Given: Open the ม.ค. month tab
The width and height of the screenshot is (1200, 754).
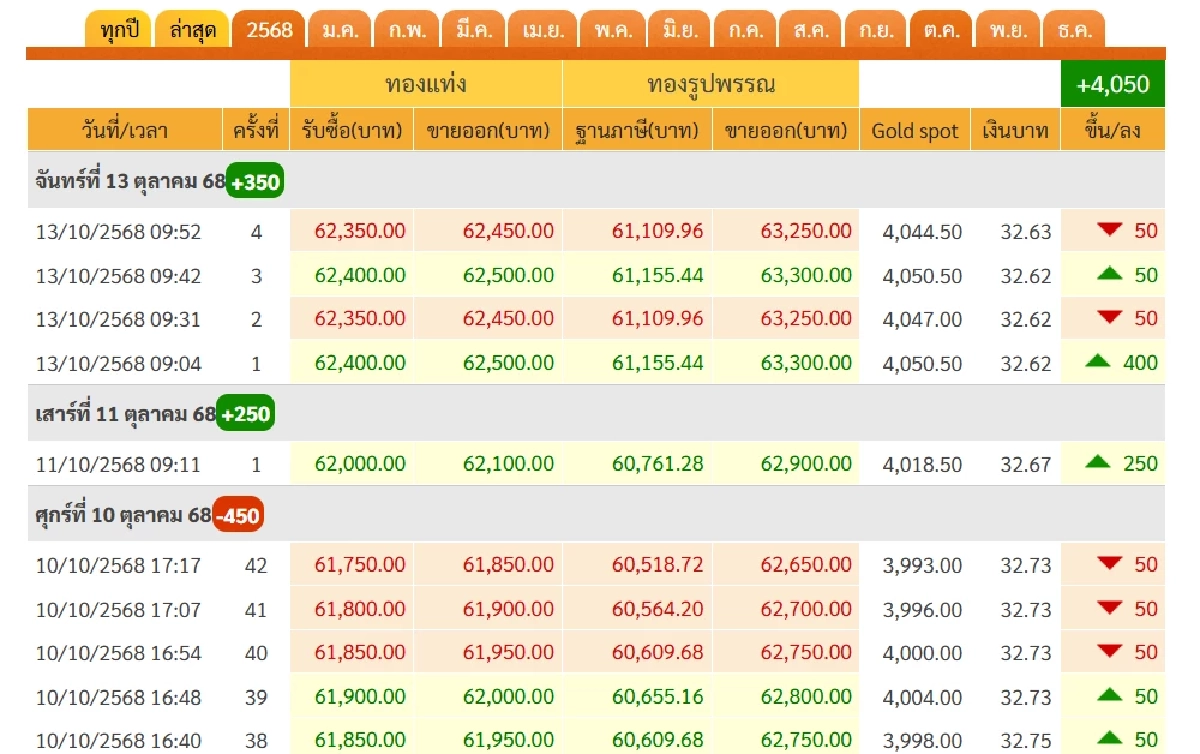Looking at the screenshot, I should point(340,29).
